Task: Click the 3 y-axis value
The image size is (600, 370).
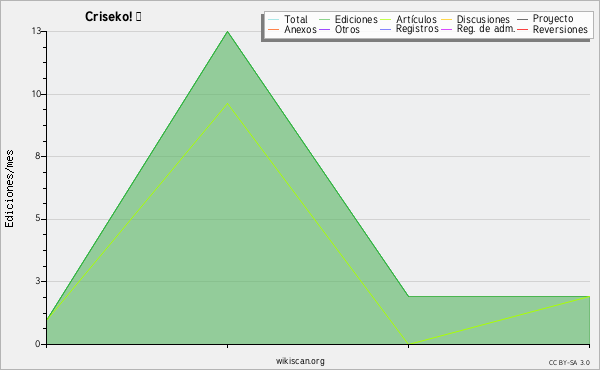Action: click(x=38, y=281)
